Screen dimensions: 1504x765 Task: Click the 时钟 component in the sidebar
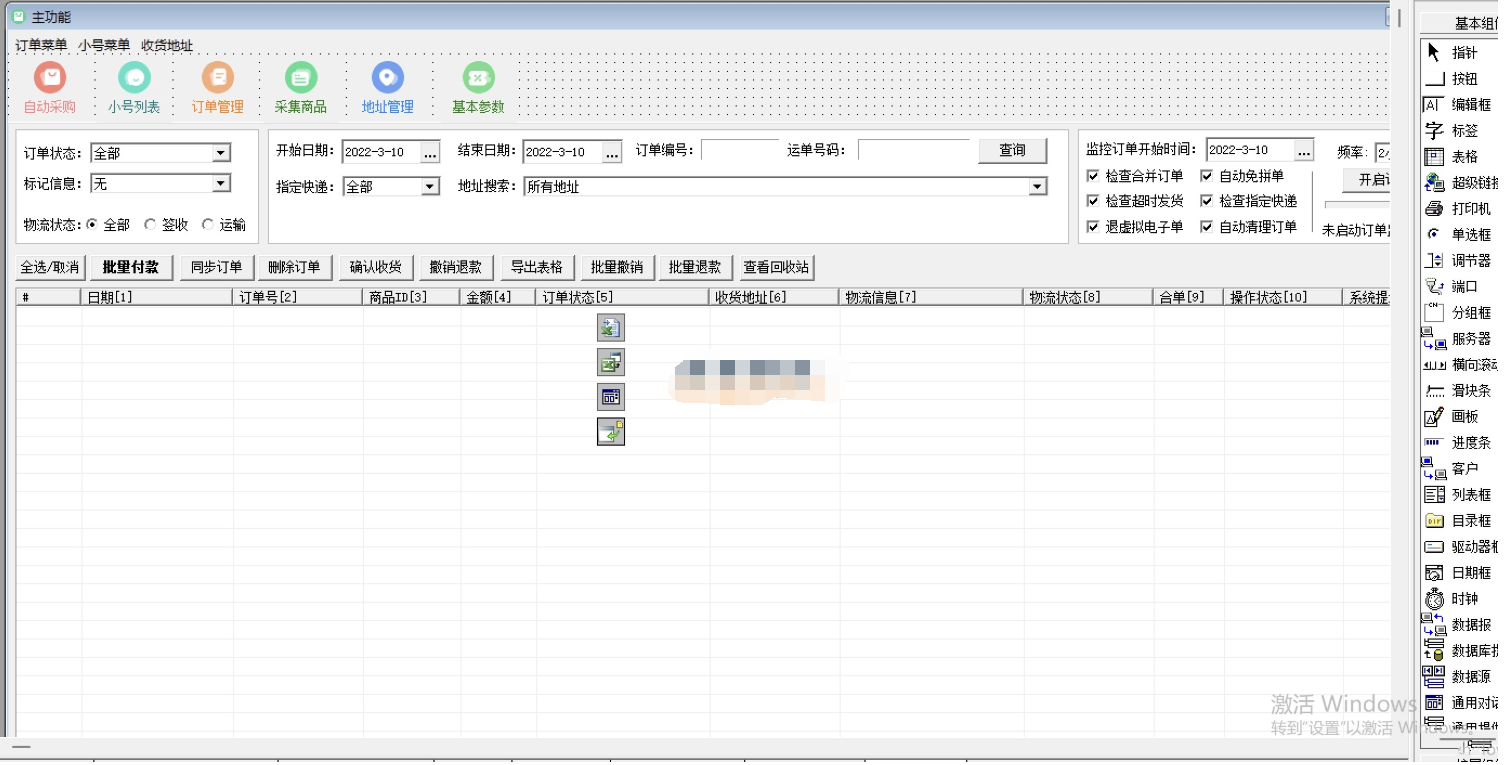pos(1458,598)
